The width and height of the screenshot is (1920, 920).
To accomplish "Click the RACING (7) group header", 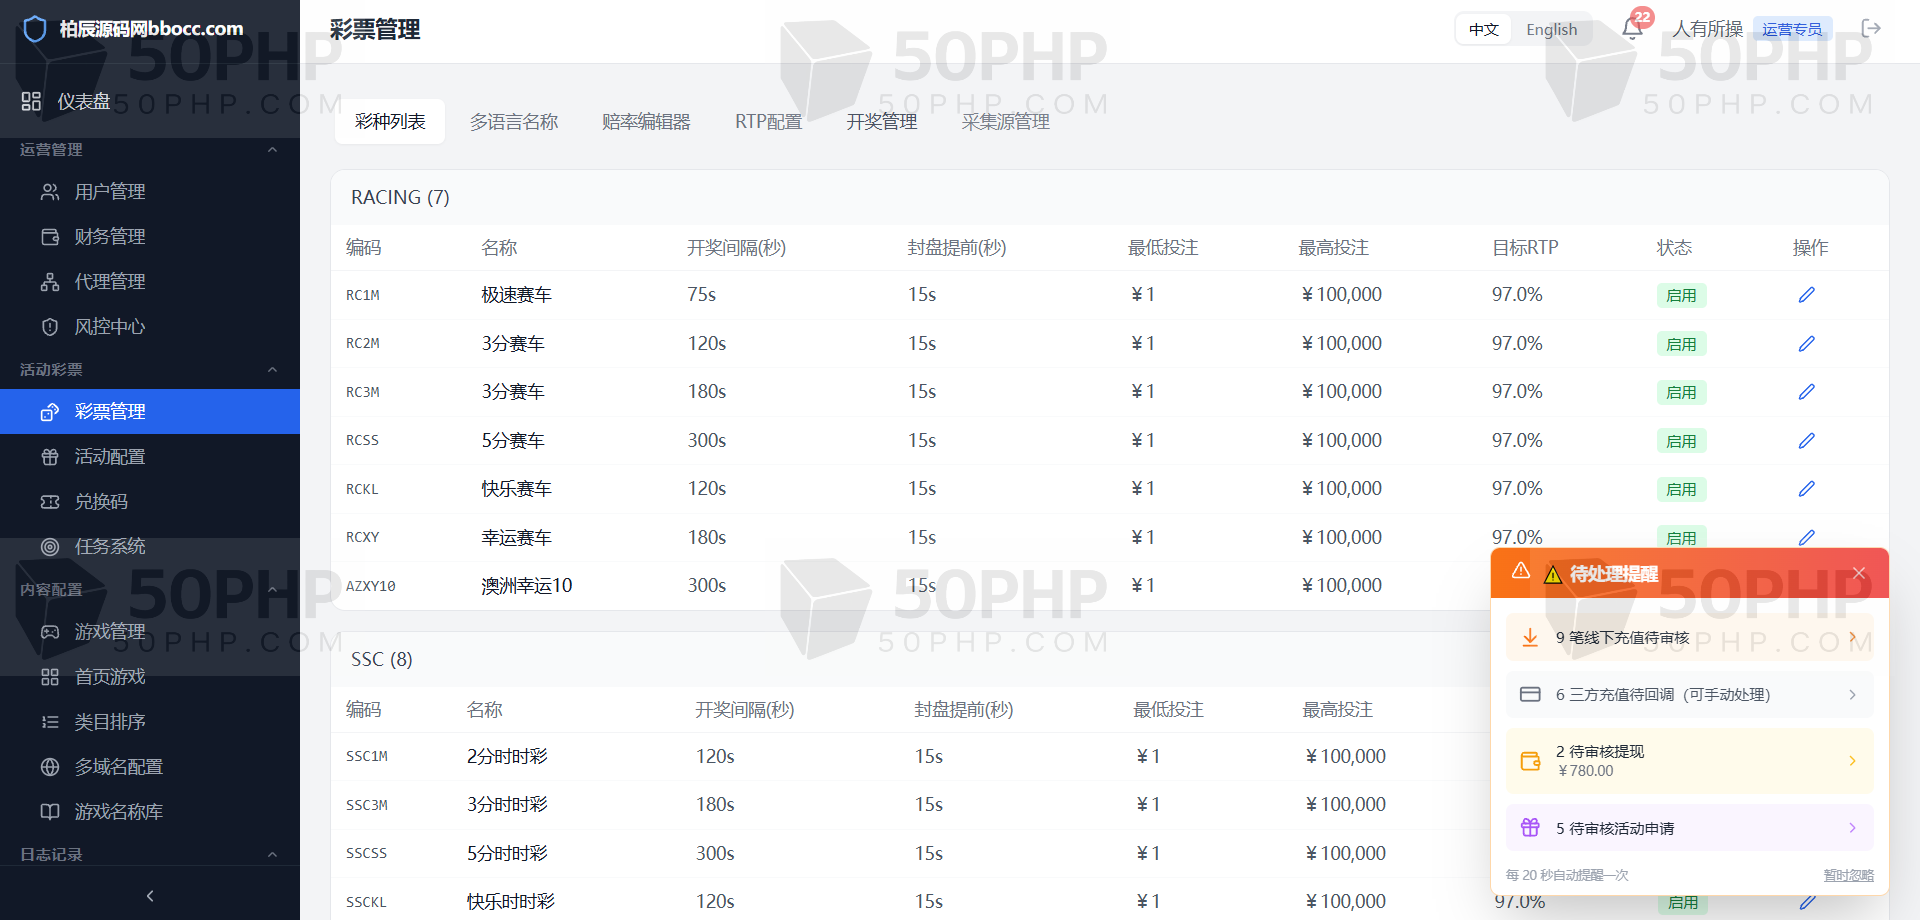I will (x=400, y=198).
